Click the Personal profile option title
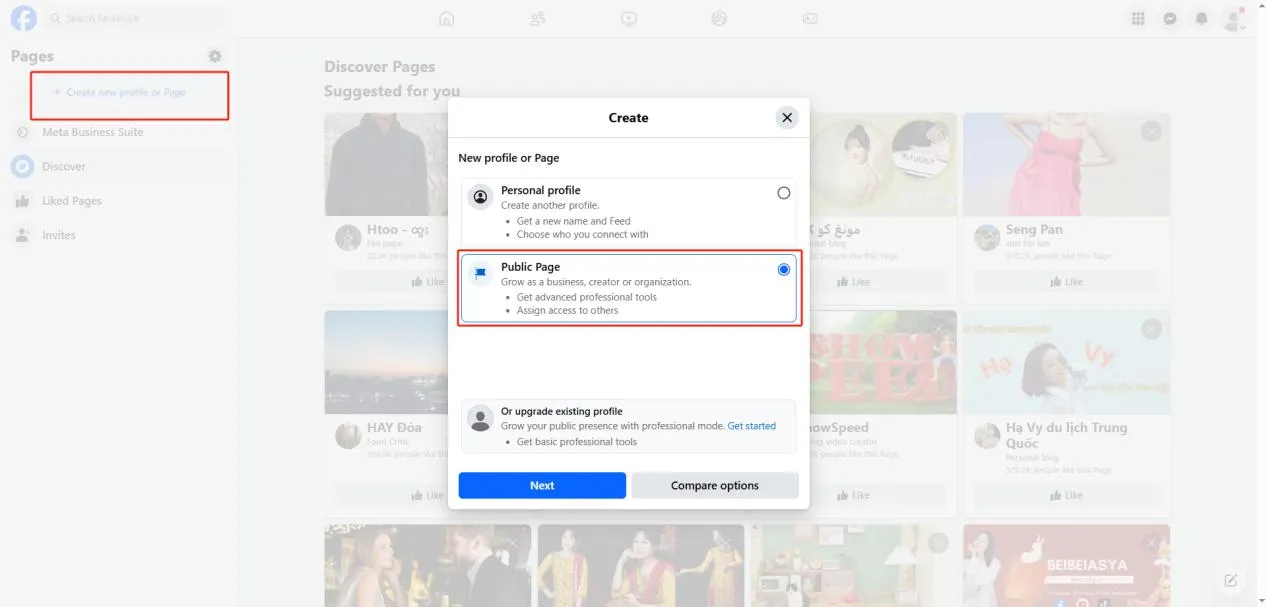 pos(540,190)
